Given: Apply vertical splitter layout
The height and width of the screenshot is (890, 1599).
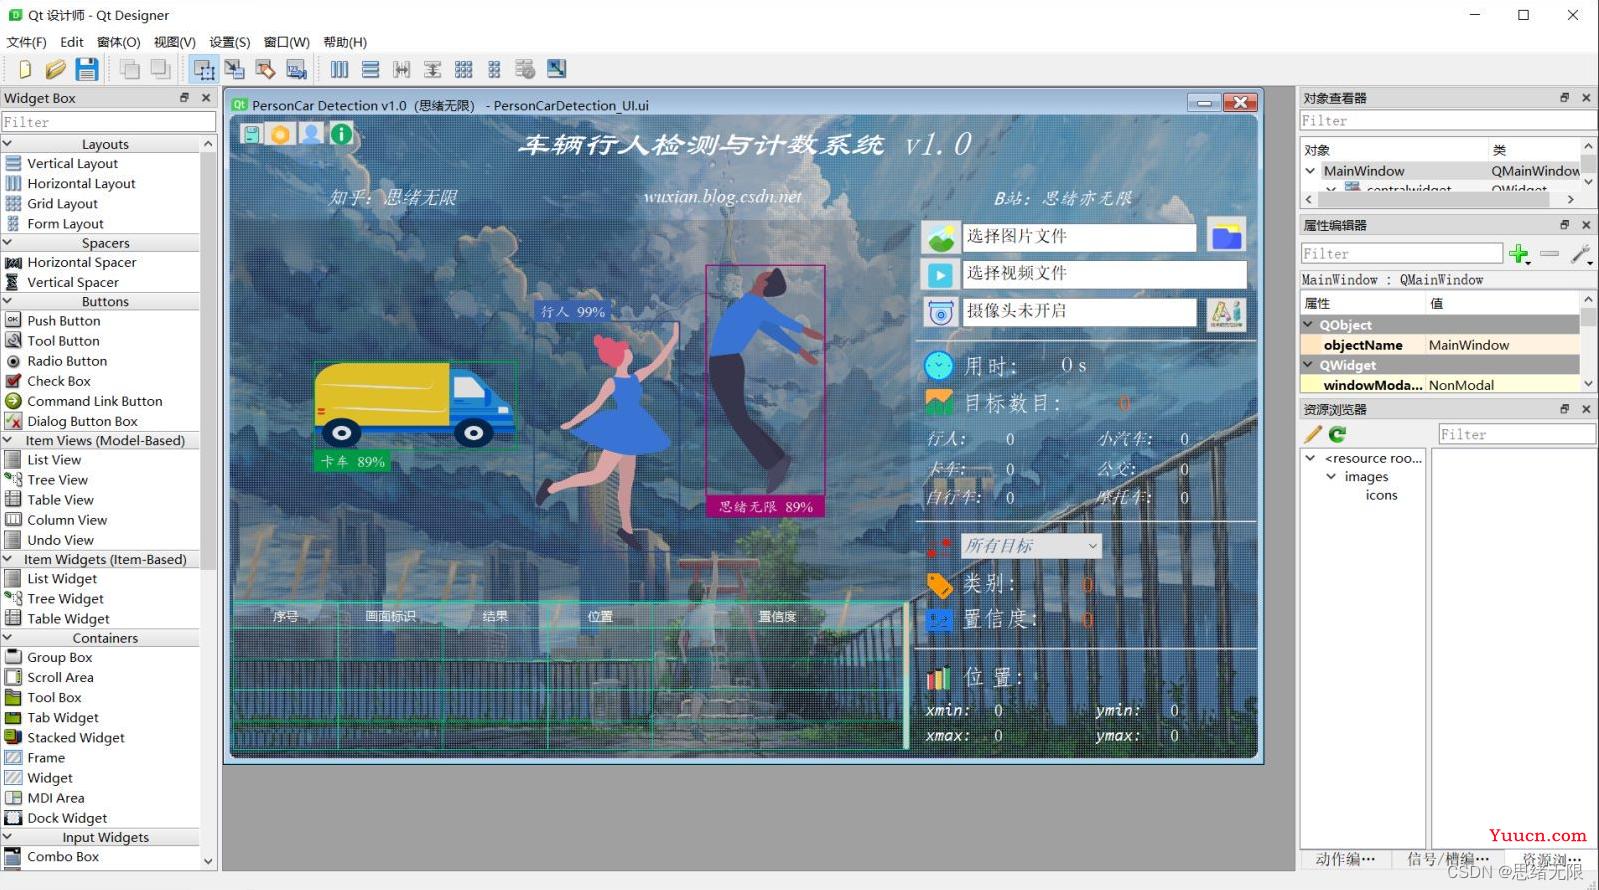Looking at the screenshot, I should pyautogui.click(x=432, y=69).
